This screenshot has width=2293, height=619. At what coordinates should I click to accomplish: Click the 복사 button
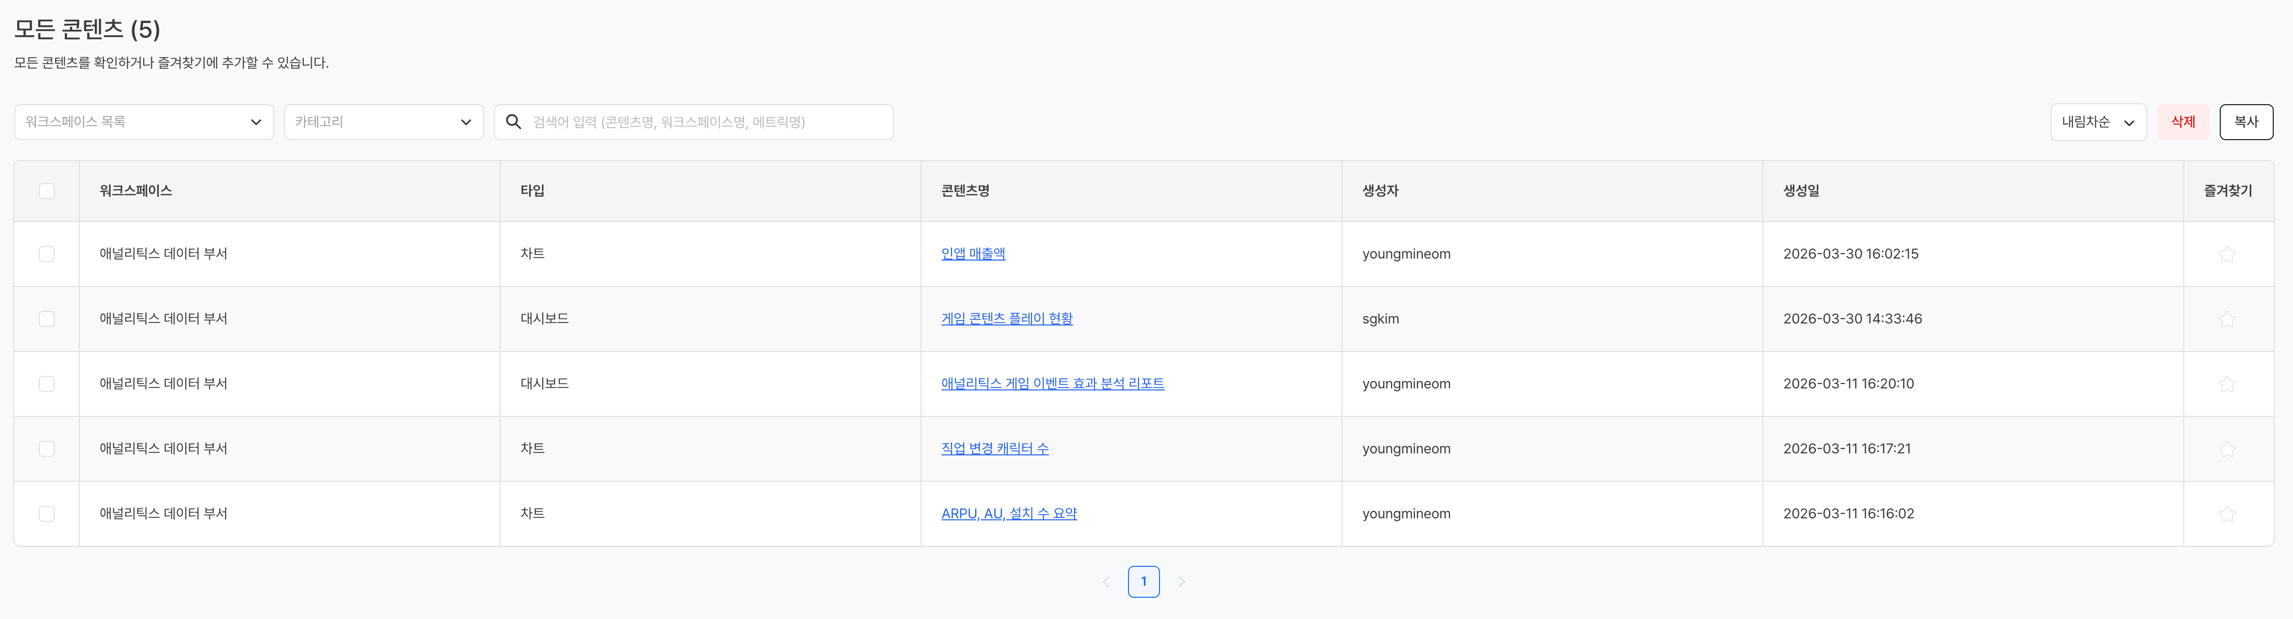coord(2246,122)
